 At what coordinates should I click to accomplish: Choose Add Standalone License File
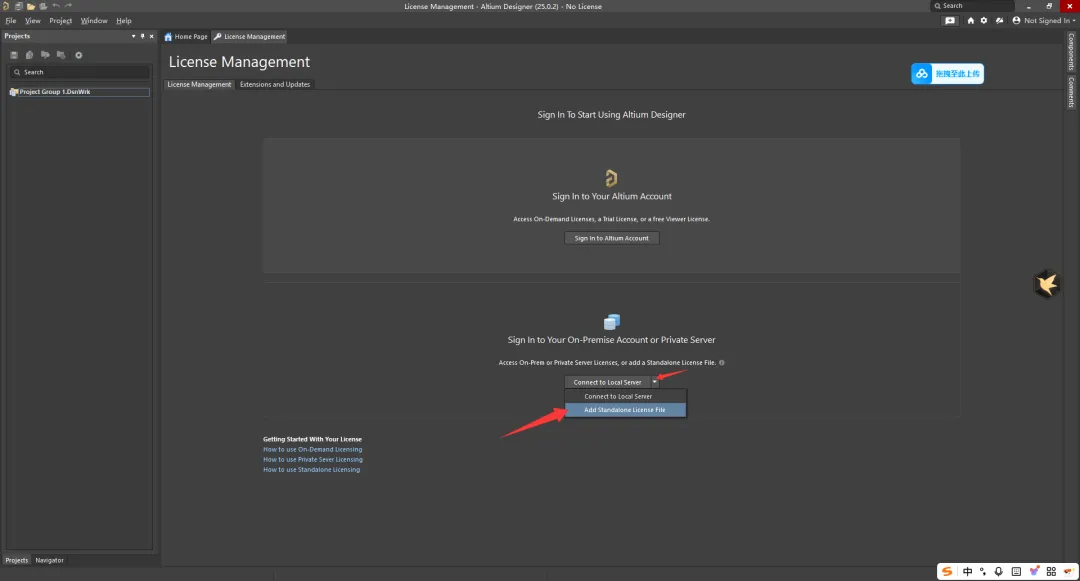[x=625, y=410]
